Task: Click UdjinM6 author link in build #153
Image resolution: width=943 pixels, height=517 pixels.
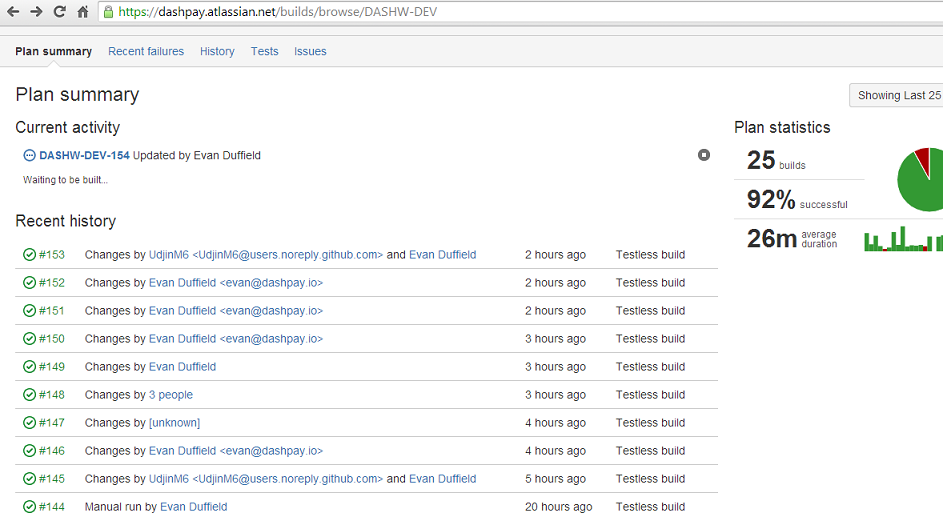Action: (x=266, y=255)
